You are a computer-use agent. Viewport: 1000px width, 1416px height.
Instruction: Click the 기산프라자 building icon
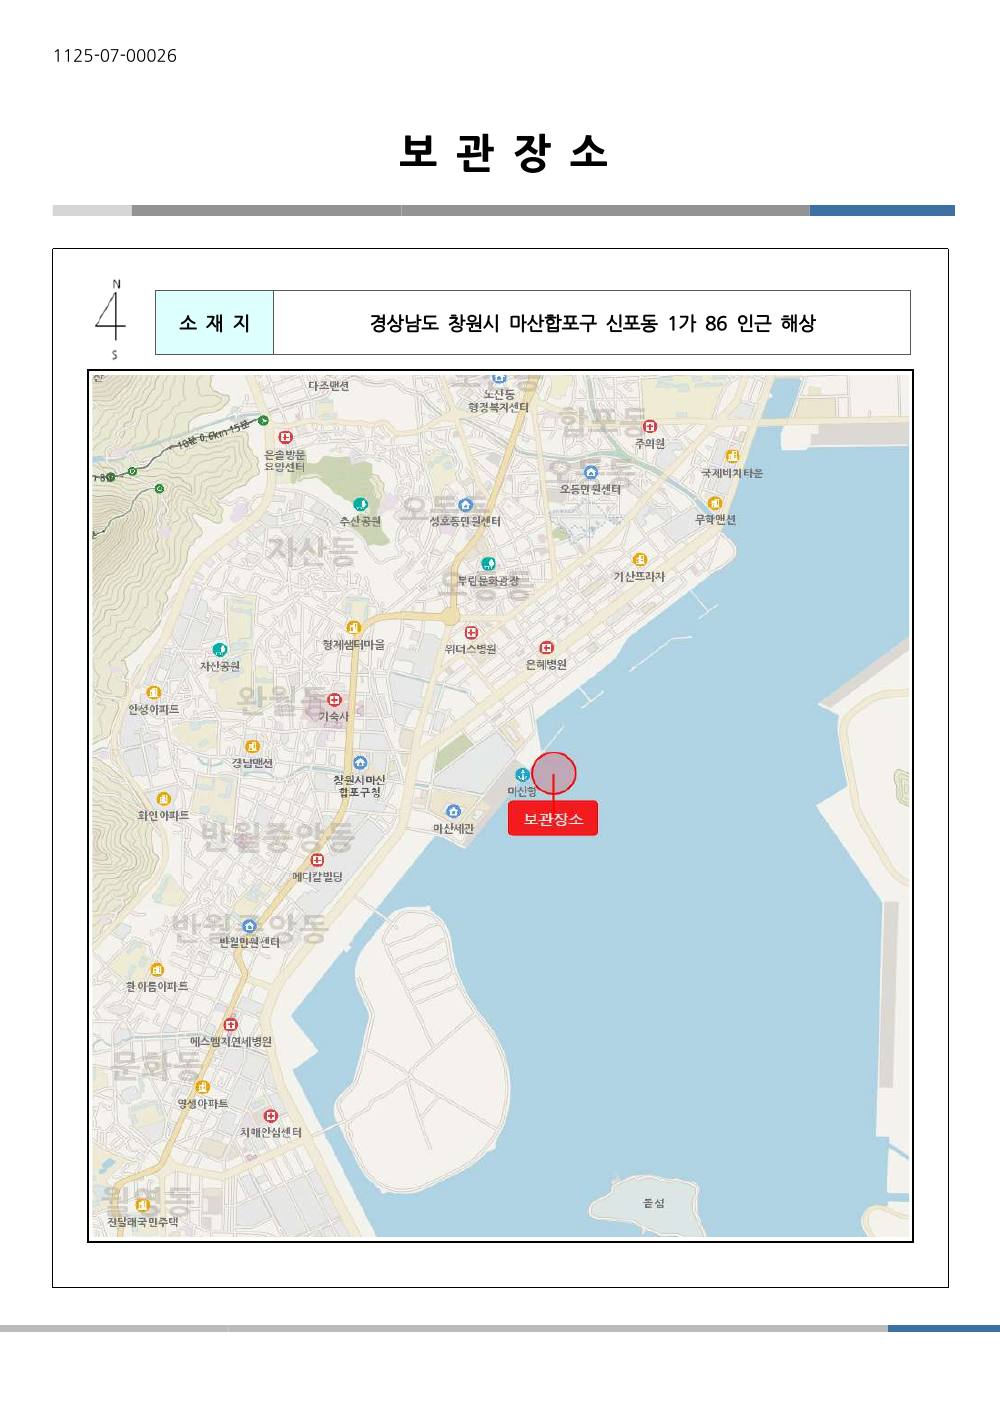(639, 560)
